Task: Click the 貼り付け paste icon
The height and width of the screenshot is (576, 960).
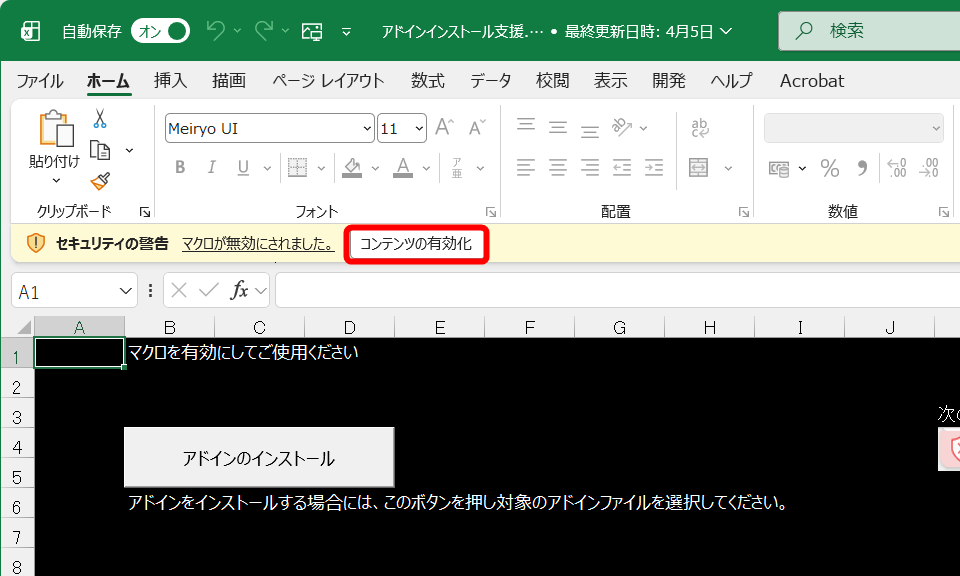Action: (56, 129)
